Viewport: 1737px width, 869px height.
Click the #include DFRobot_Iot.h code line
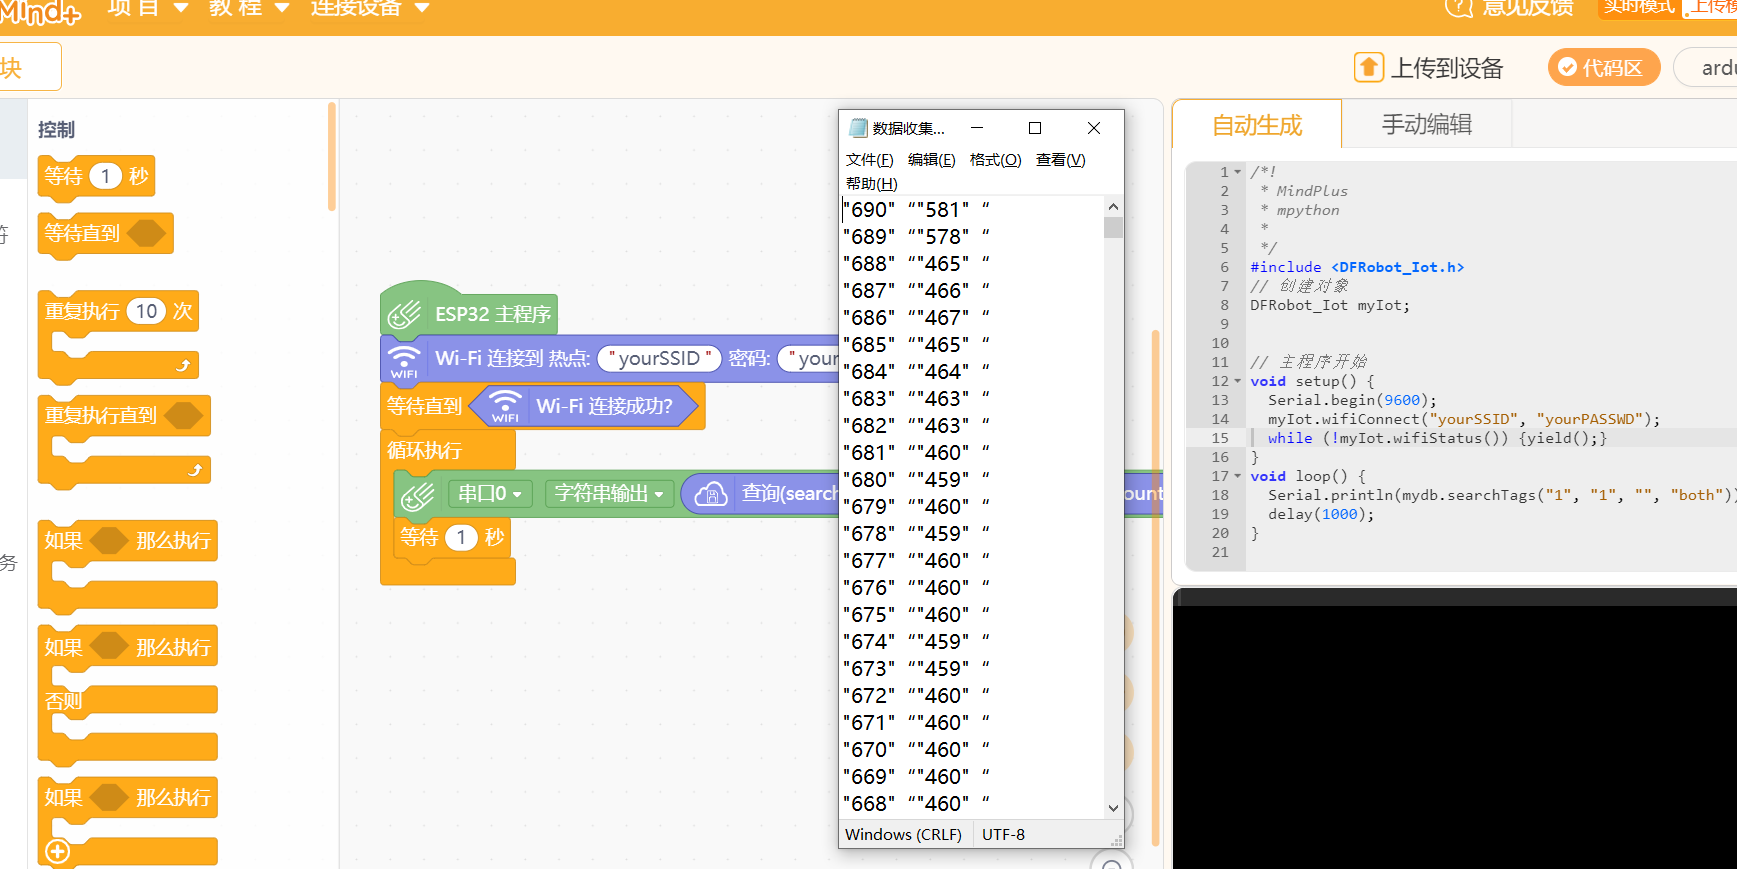coord(1357,267)
